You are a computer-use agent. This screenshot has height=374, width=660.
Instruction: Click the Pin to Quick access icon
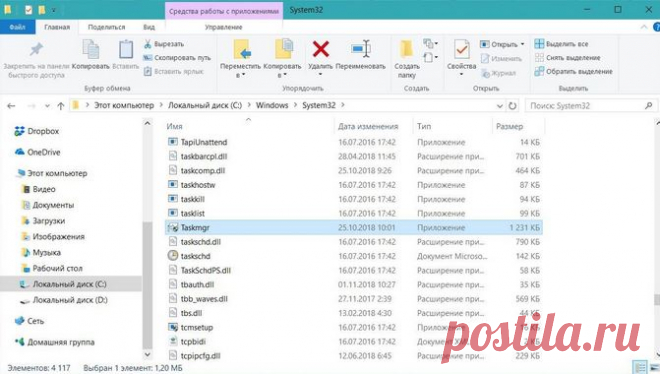coord(36,49)
